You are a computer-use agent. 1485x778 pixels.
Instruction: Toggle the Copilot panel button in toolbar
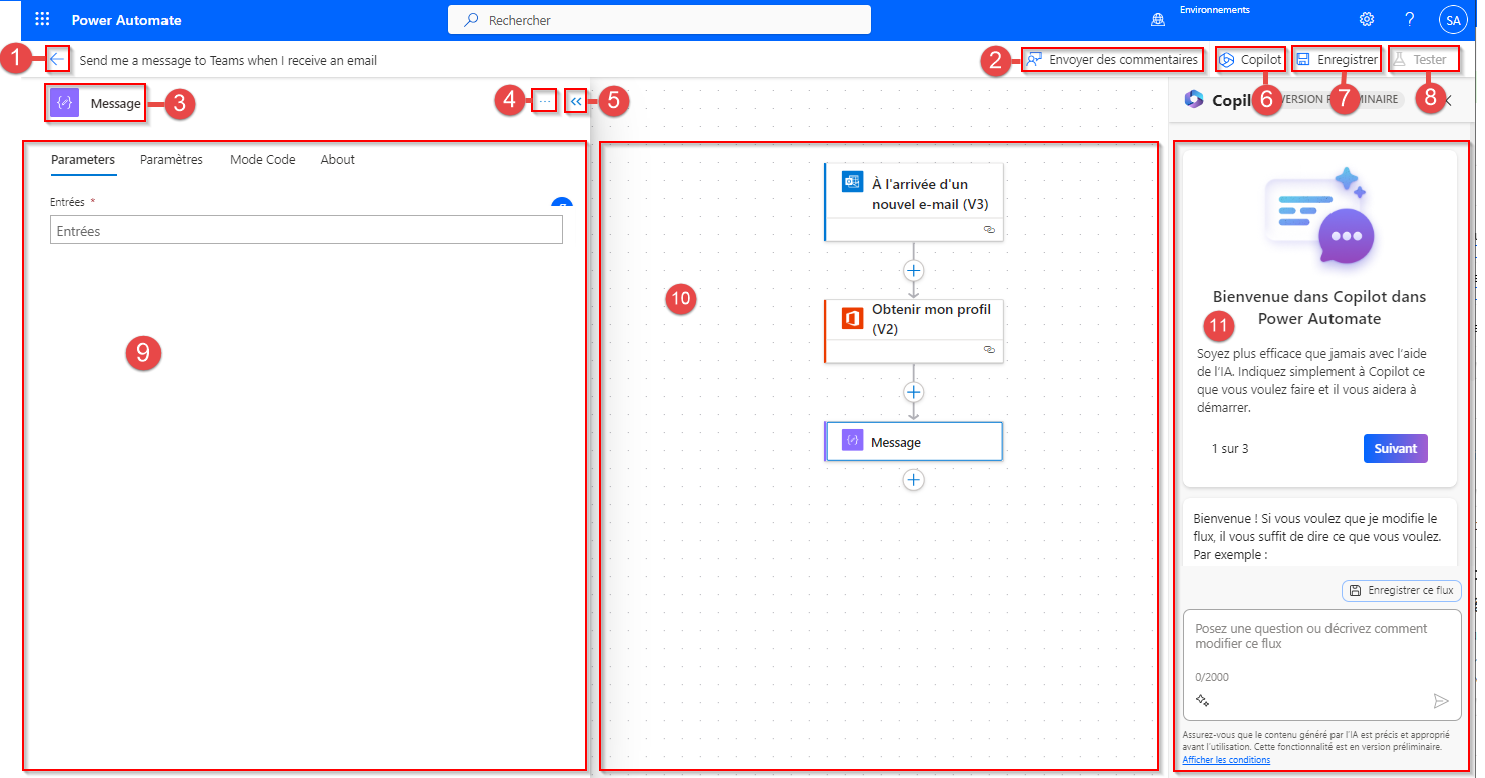pyautogui.click(x=1250, y=60)
